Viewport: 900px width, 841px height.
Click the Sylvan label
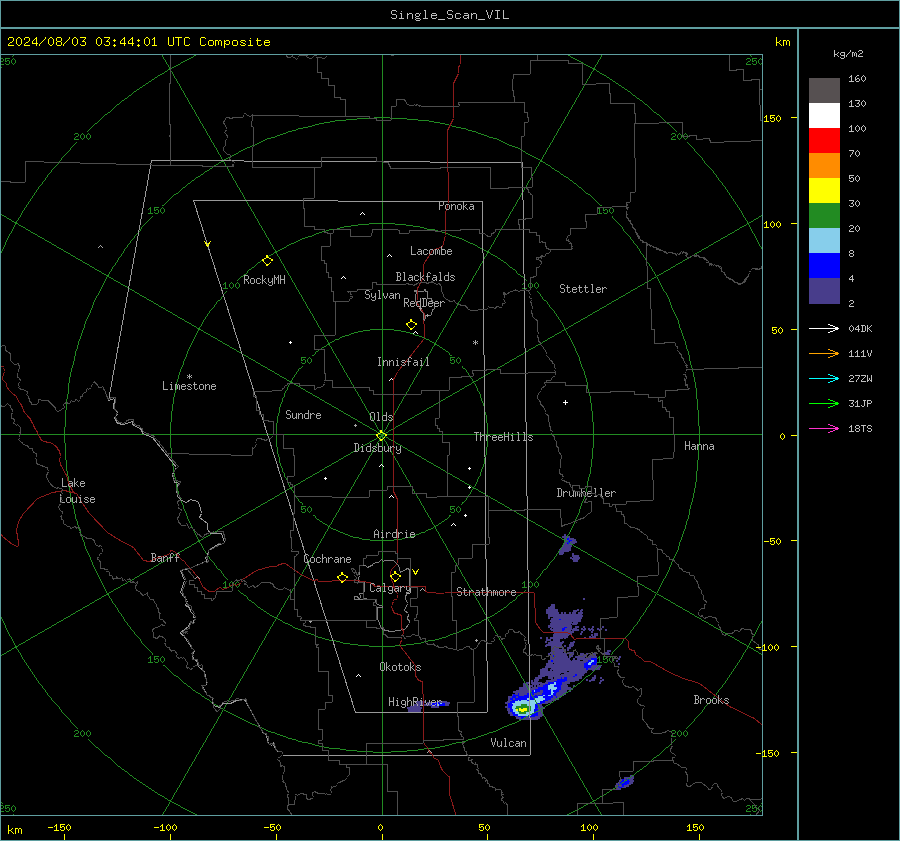pyautogui.click(x=382, y=295)
